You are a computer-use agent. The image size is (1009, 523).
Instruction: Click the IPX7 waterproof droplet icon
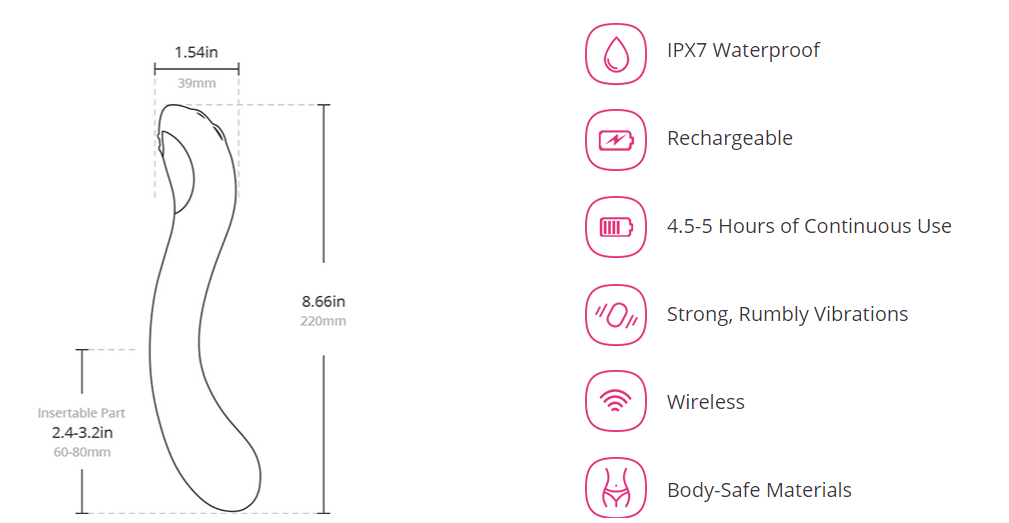(x=615, y=52)
